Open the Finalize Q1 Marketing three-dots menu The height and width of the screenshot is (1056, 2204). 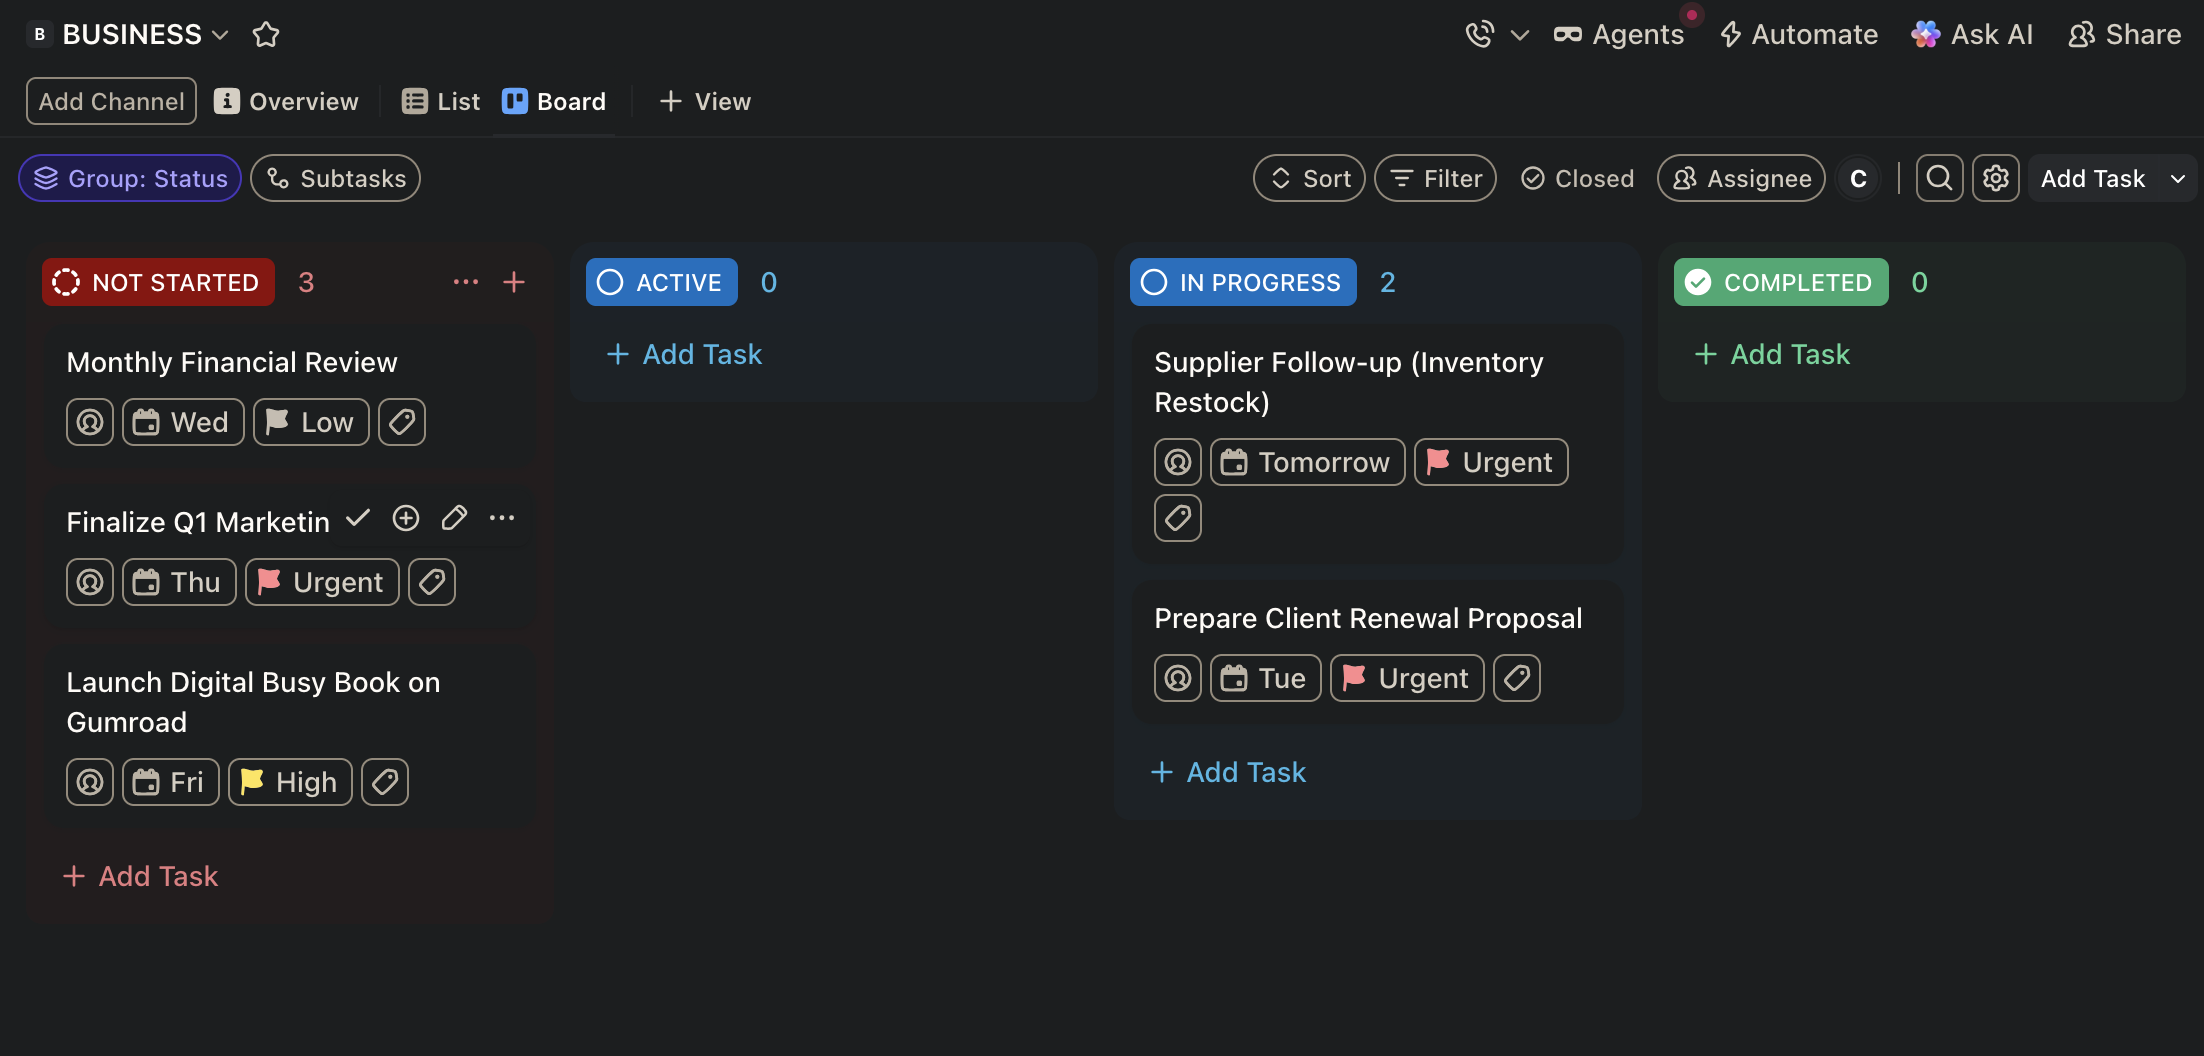pyautogui.click(x=502, y=518)
